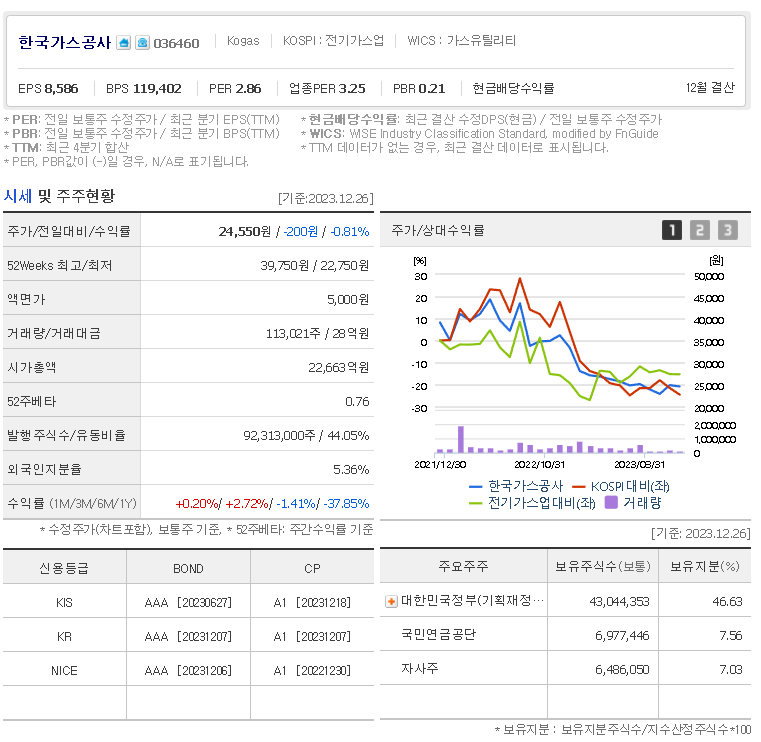The image size is (761, 742).
Task: Click the 한국가스공사 company name title
Action: [65, 43]
